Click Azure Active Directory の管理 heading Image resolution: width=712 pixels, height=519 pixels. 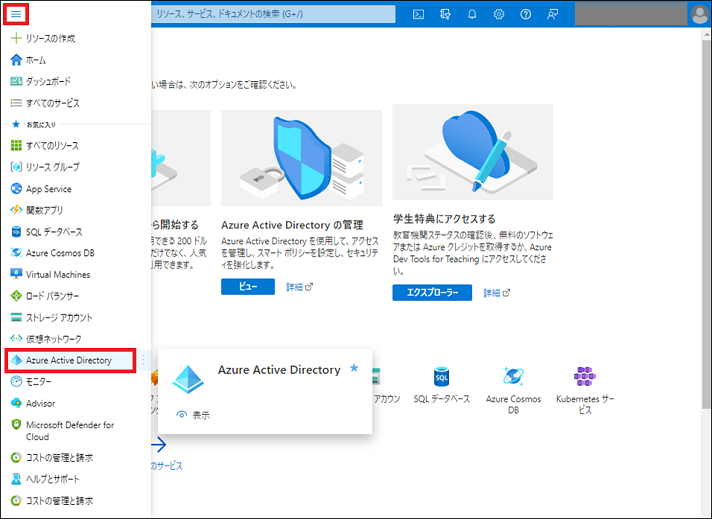292,225
